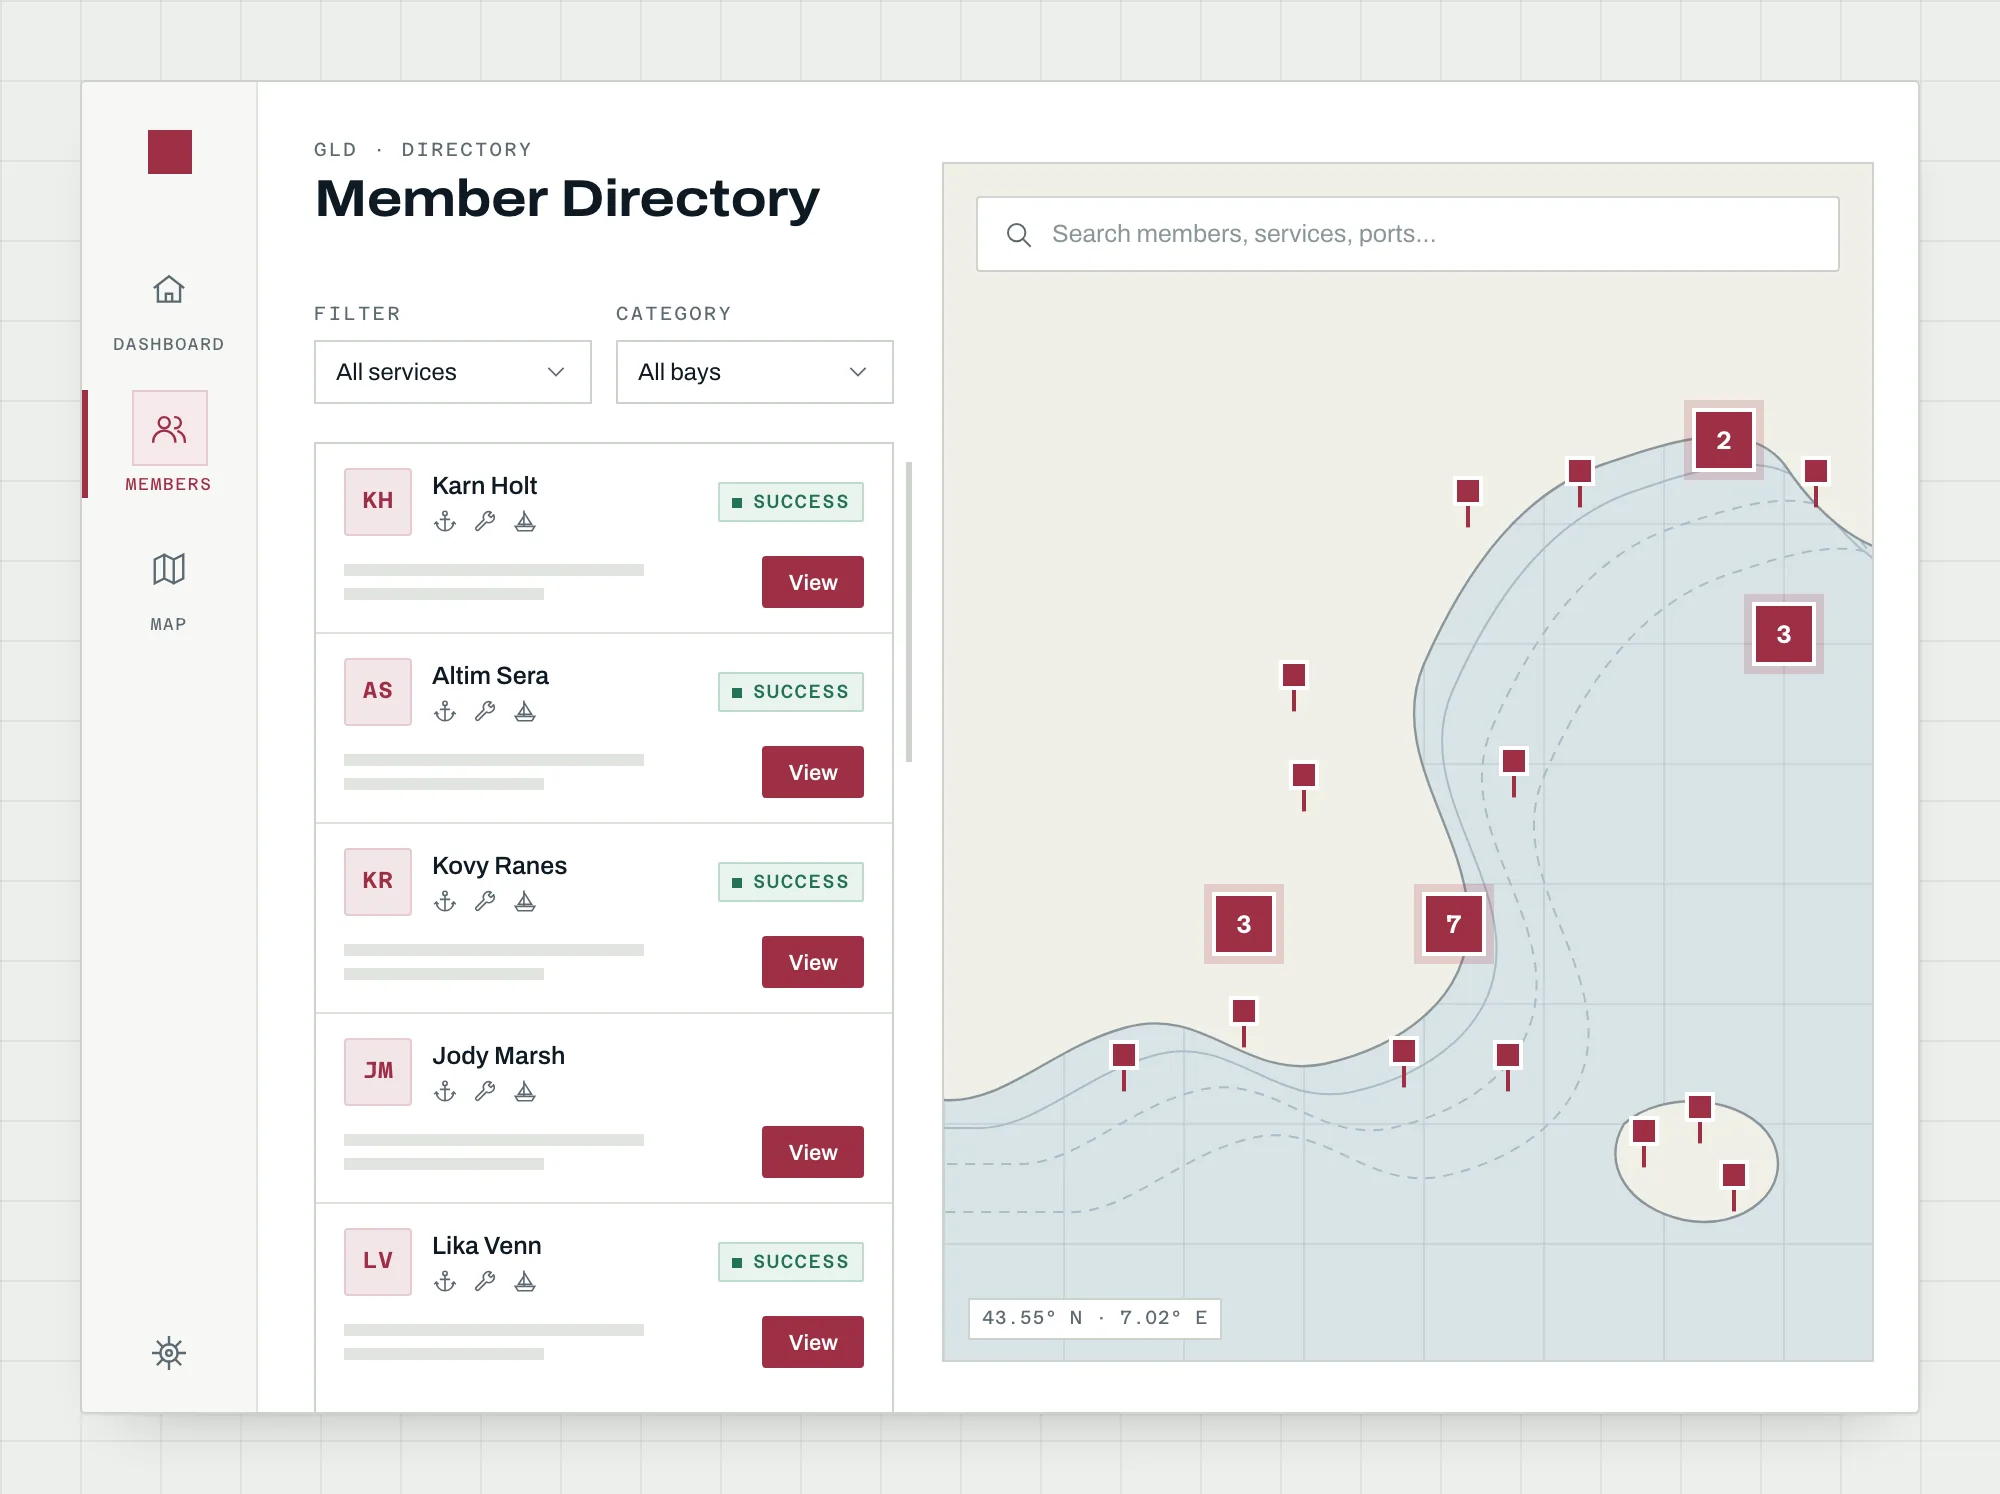Open the All services filter dropdown

453,372
